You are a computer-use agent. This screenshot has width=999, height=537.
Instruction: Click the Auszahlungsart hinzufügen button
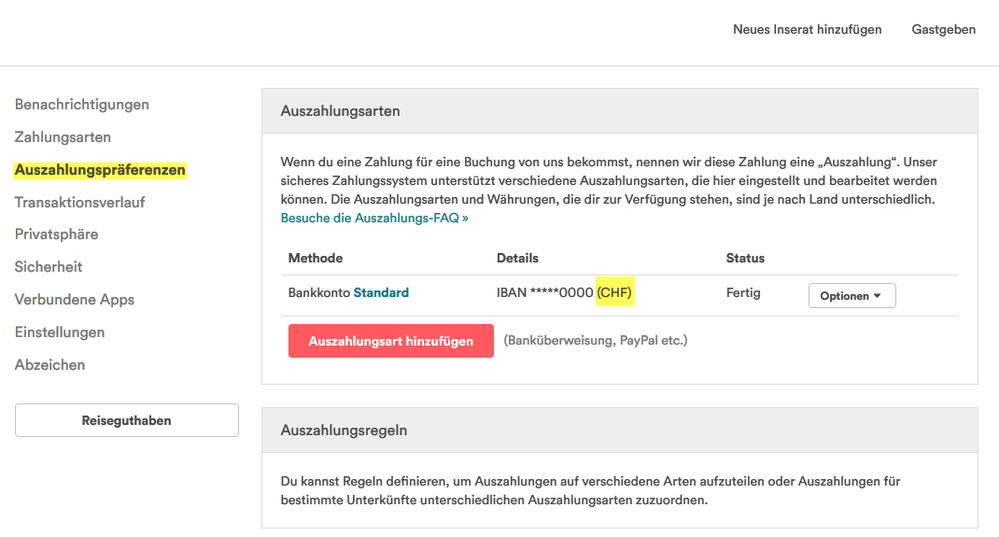391,341
